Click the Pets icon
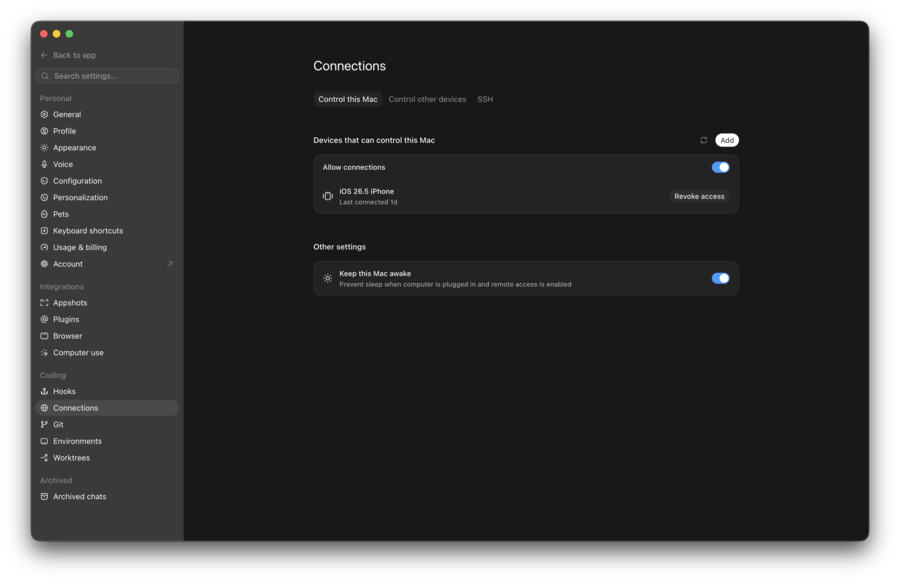This screenshot has height=582, width=900. coord(44,214)
